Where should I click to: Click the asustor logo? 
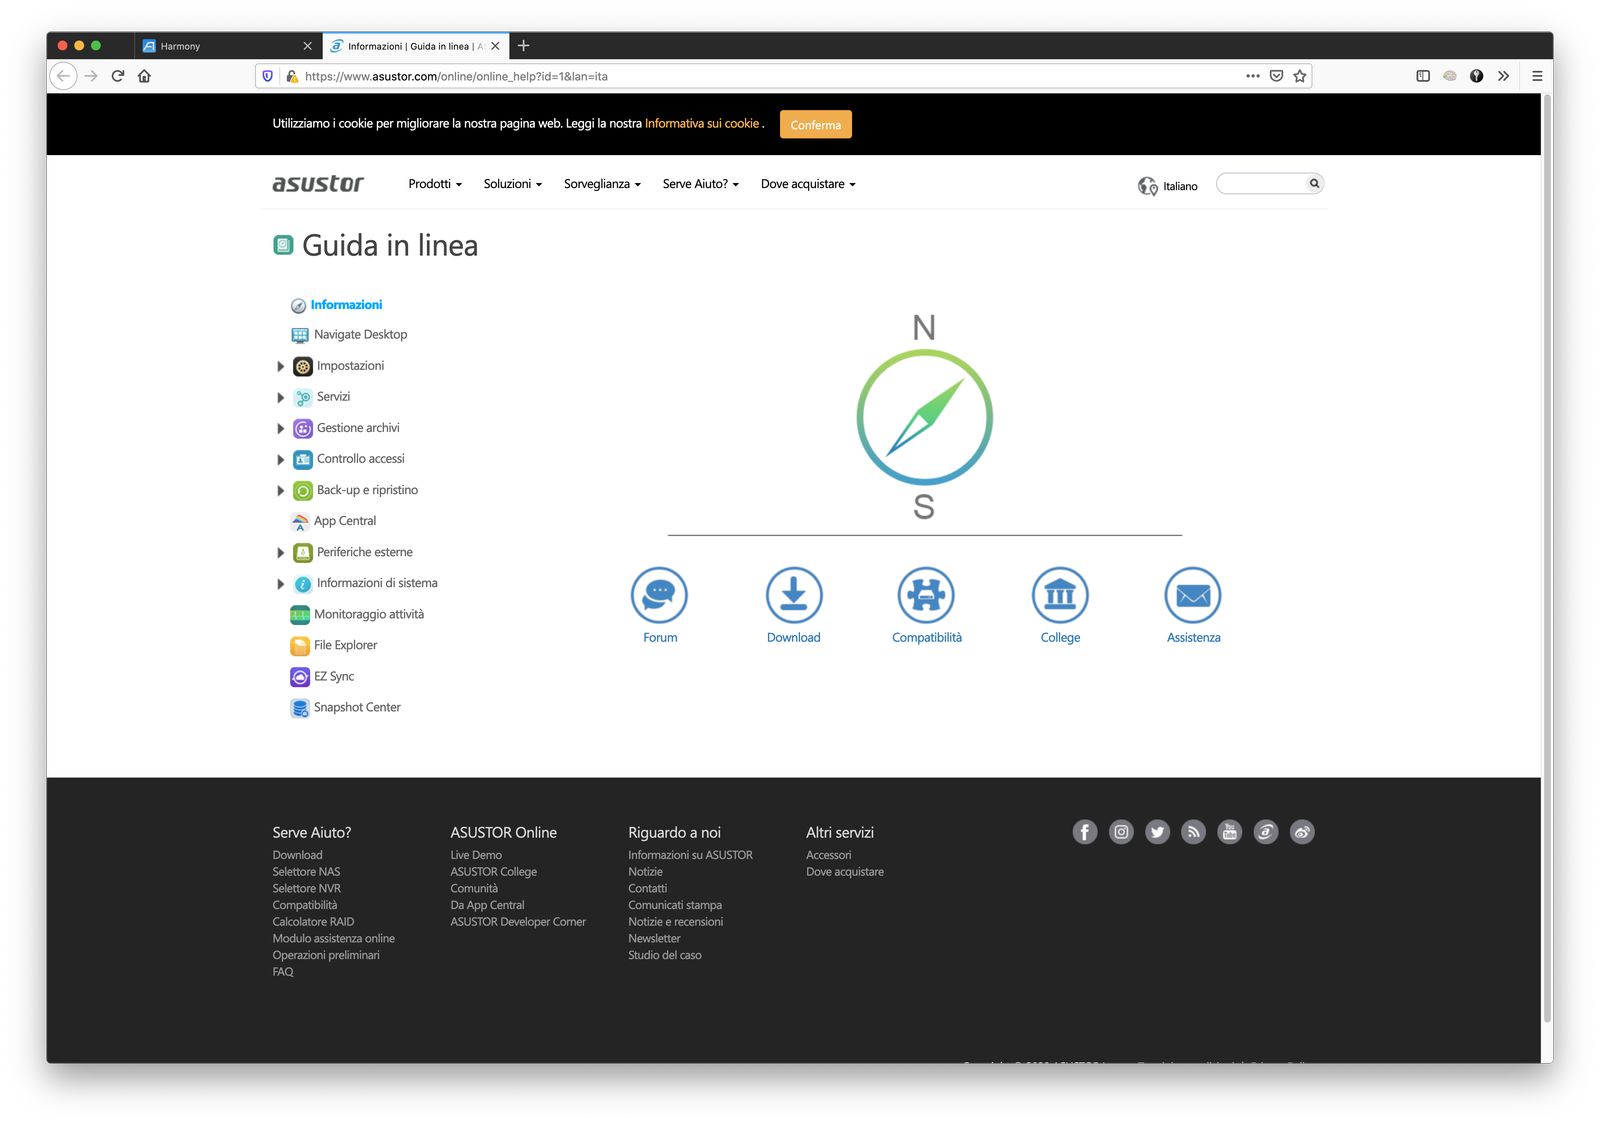[318, 184]
